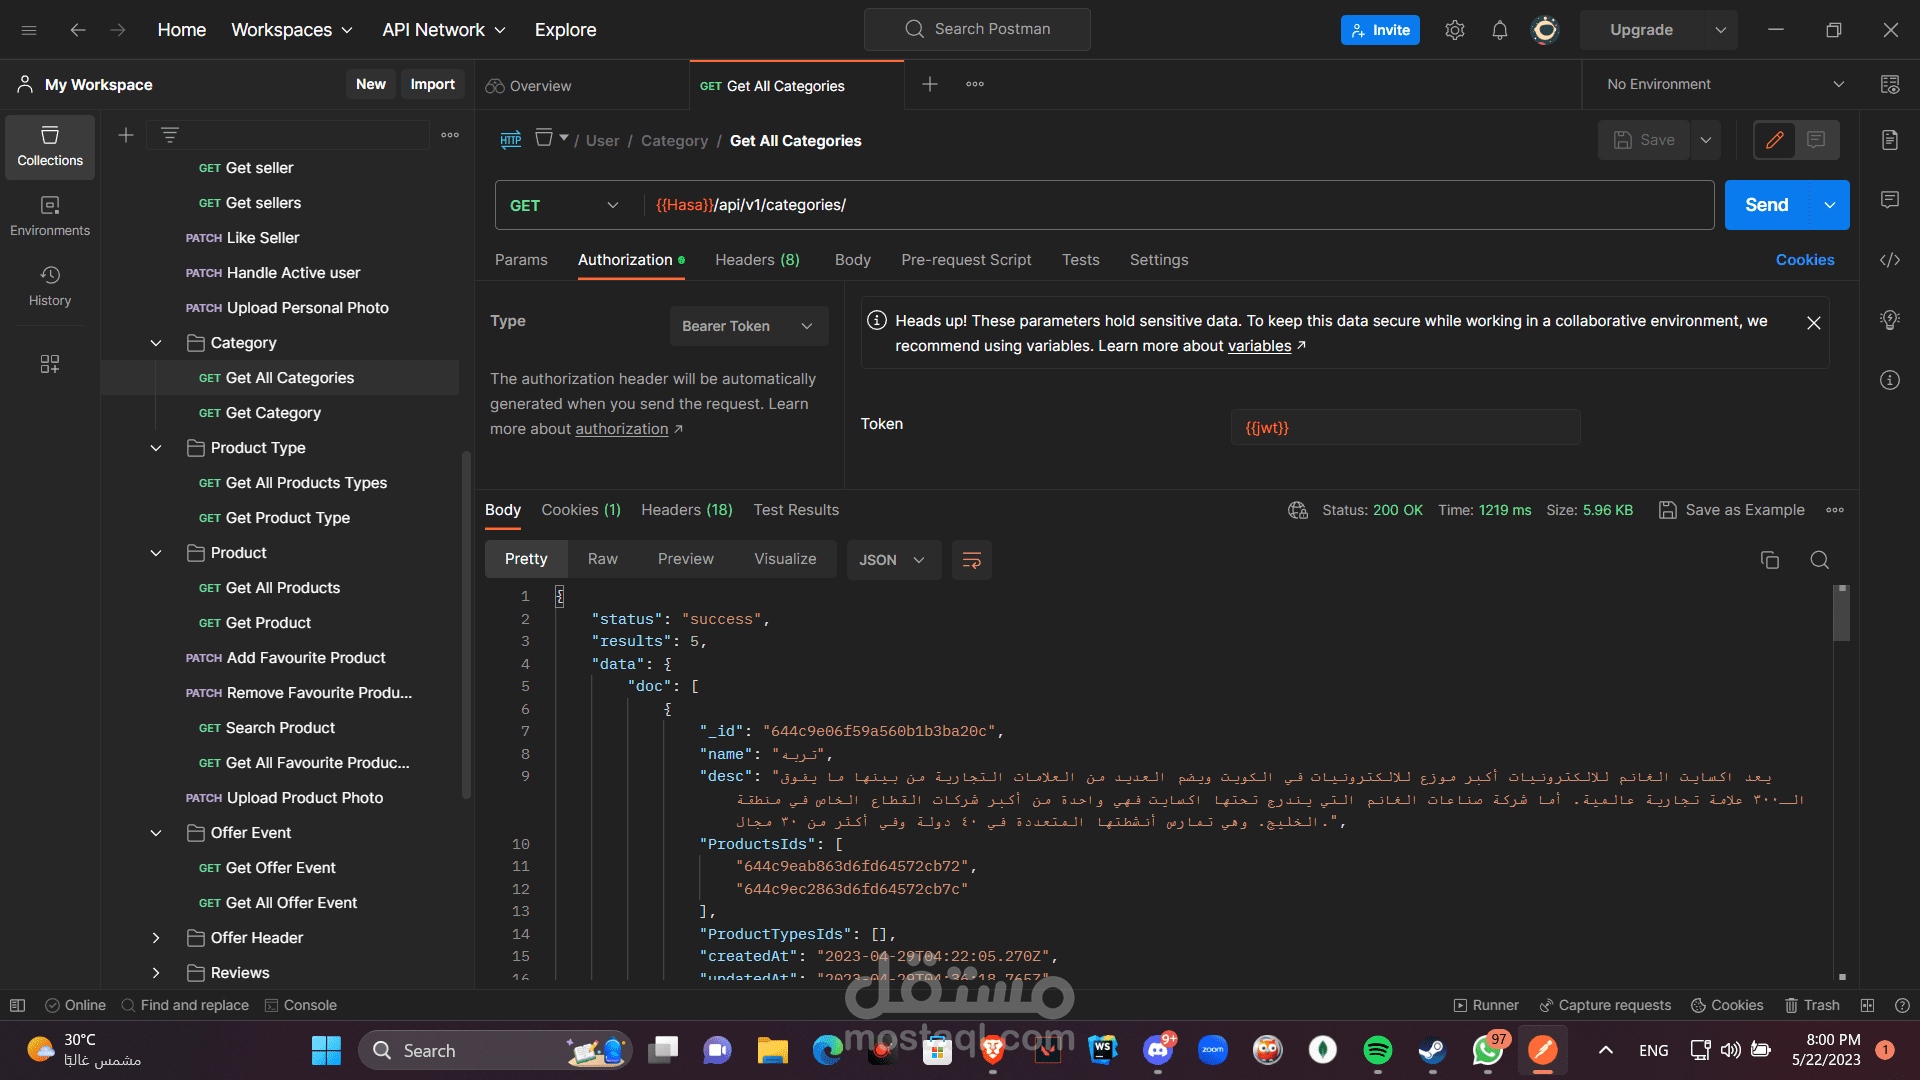The width and height of the screenshot is (1920, 1080).
Task: Open the Pre-request Script tab
Action: [966, 260]
